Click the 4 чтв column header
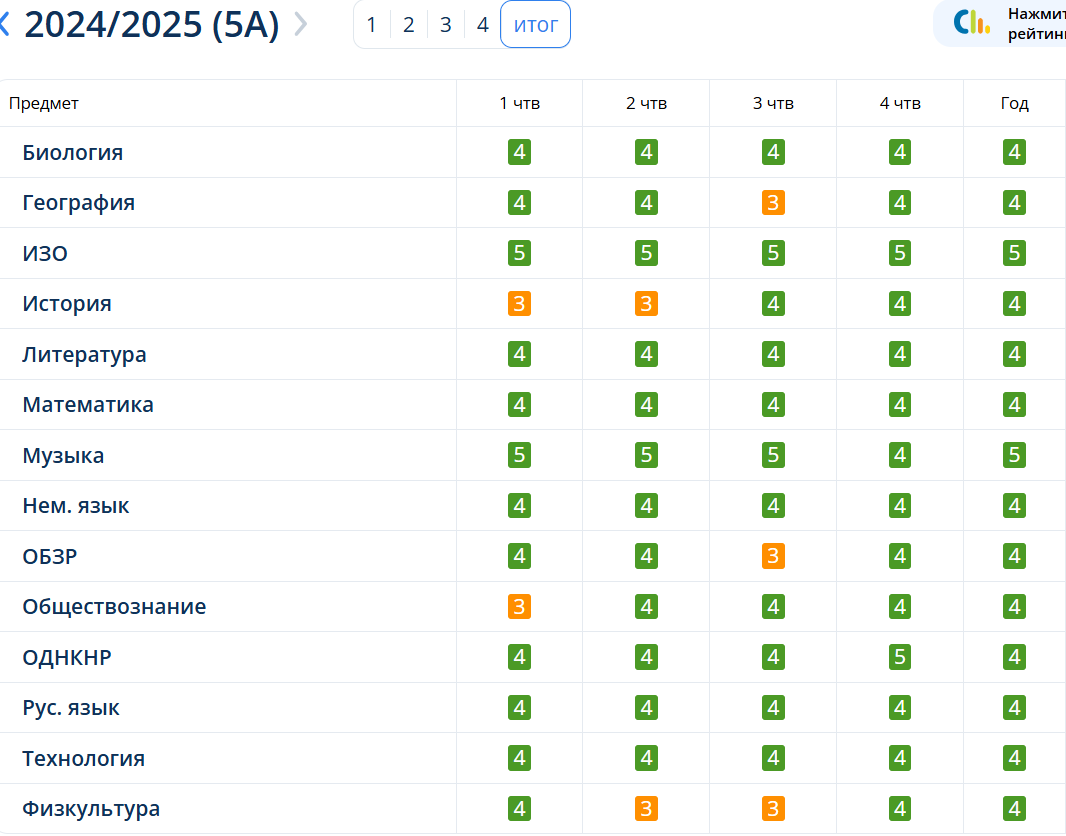The image size is (1066, 836). tap(900, 103)
